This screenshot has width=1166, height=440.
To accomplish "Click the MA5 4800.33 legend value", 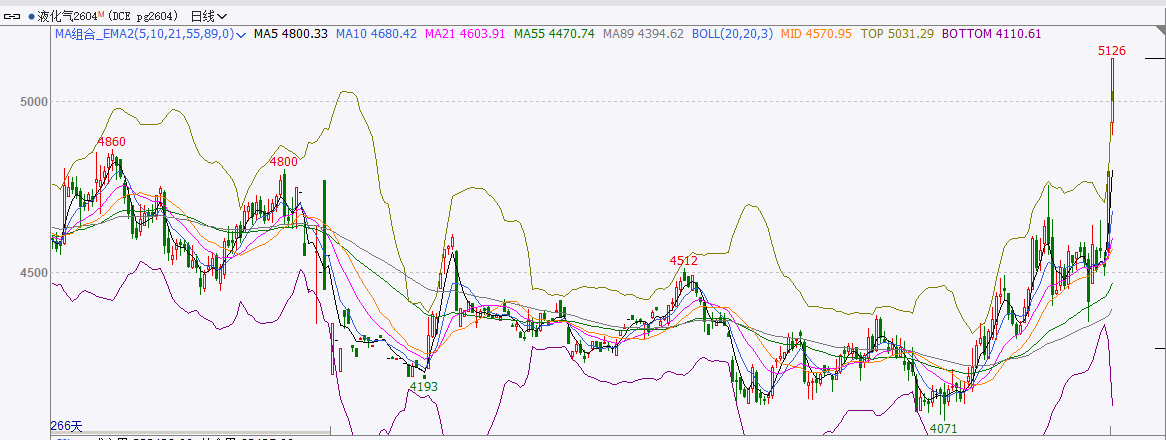I will (x=291, y=33).
